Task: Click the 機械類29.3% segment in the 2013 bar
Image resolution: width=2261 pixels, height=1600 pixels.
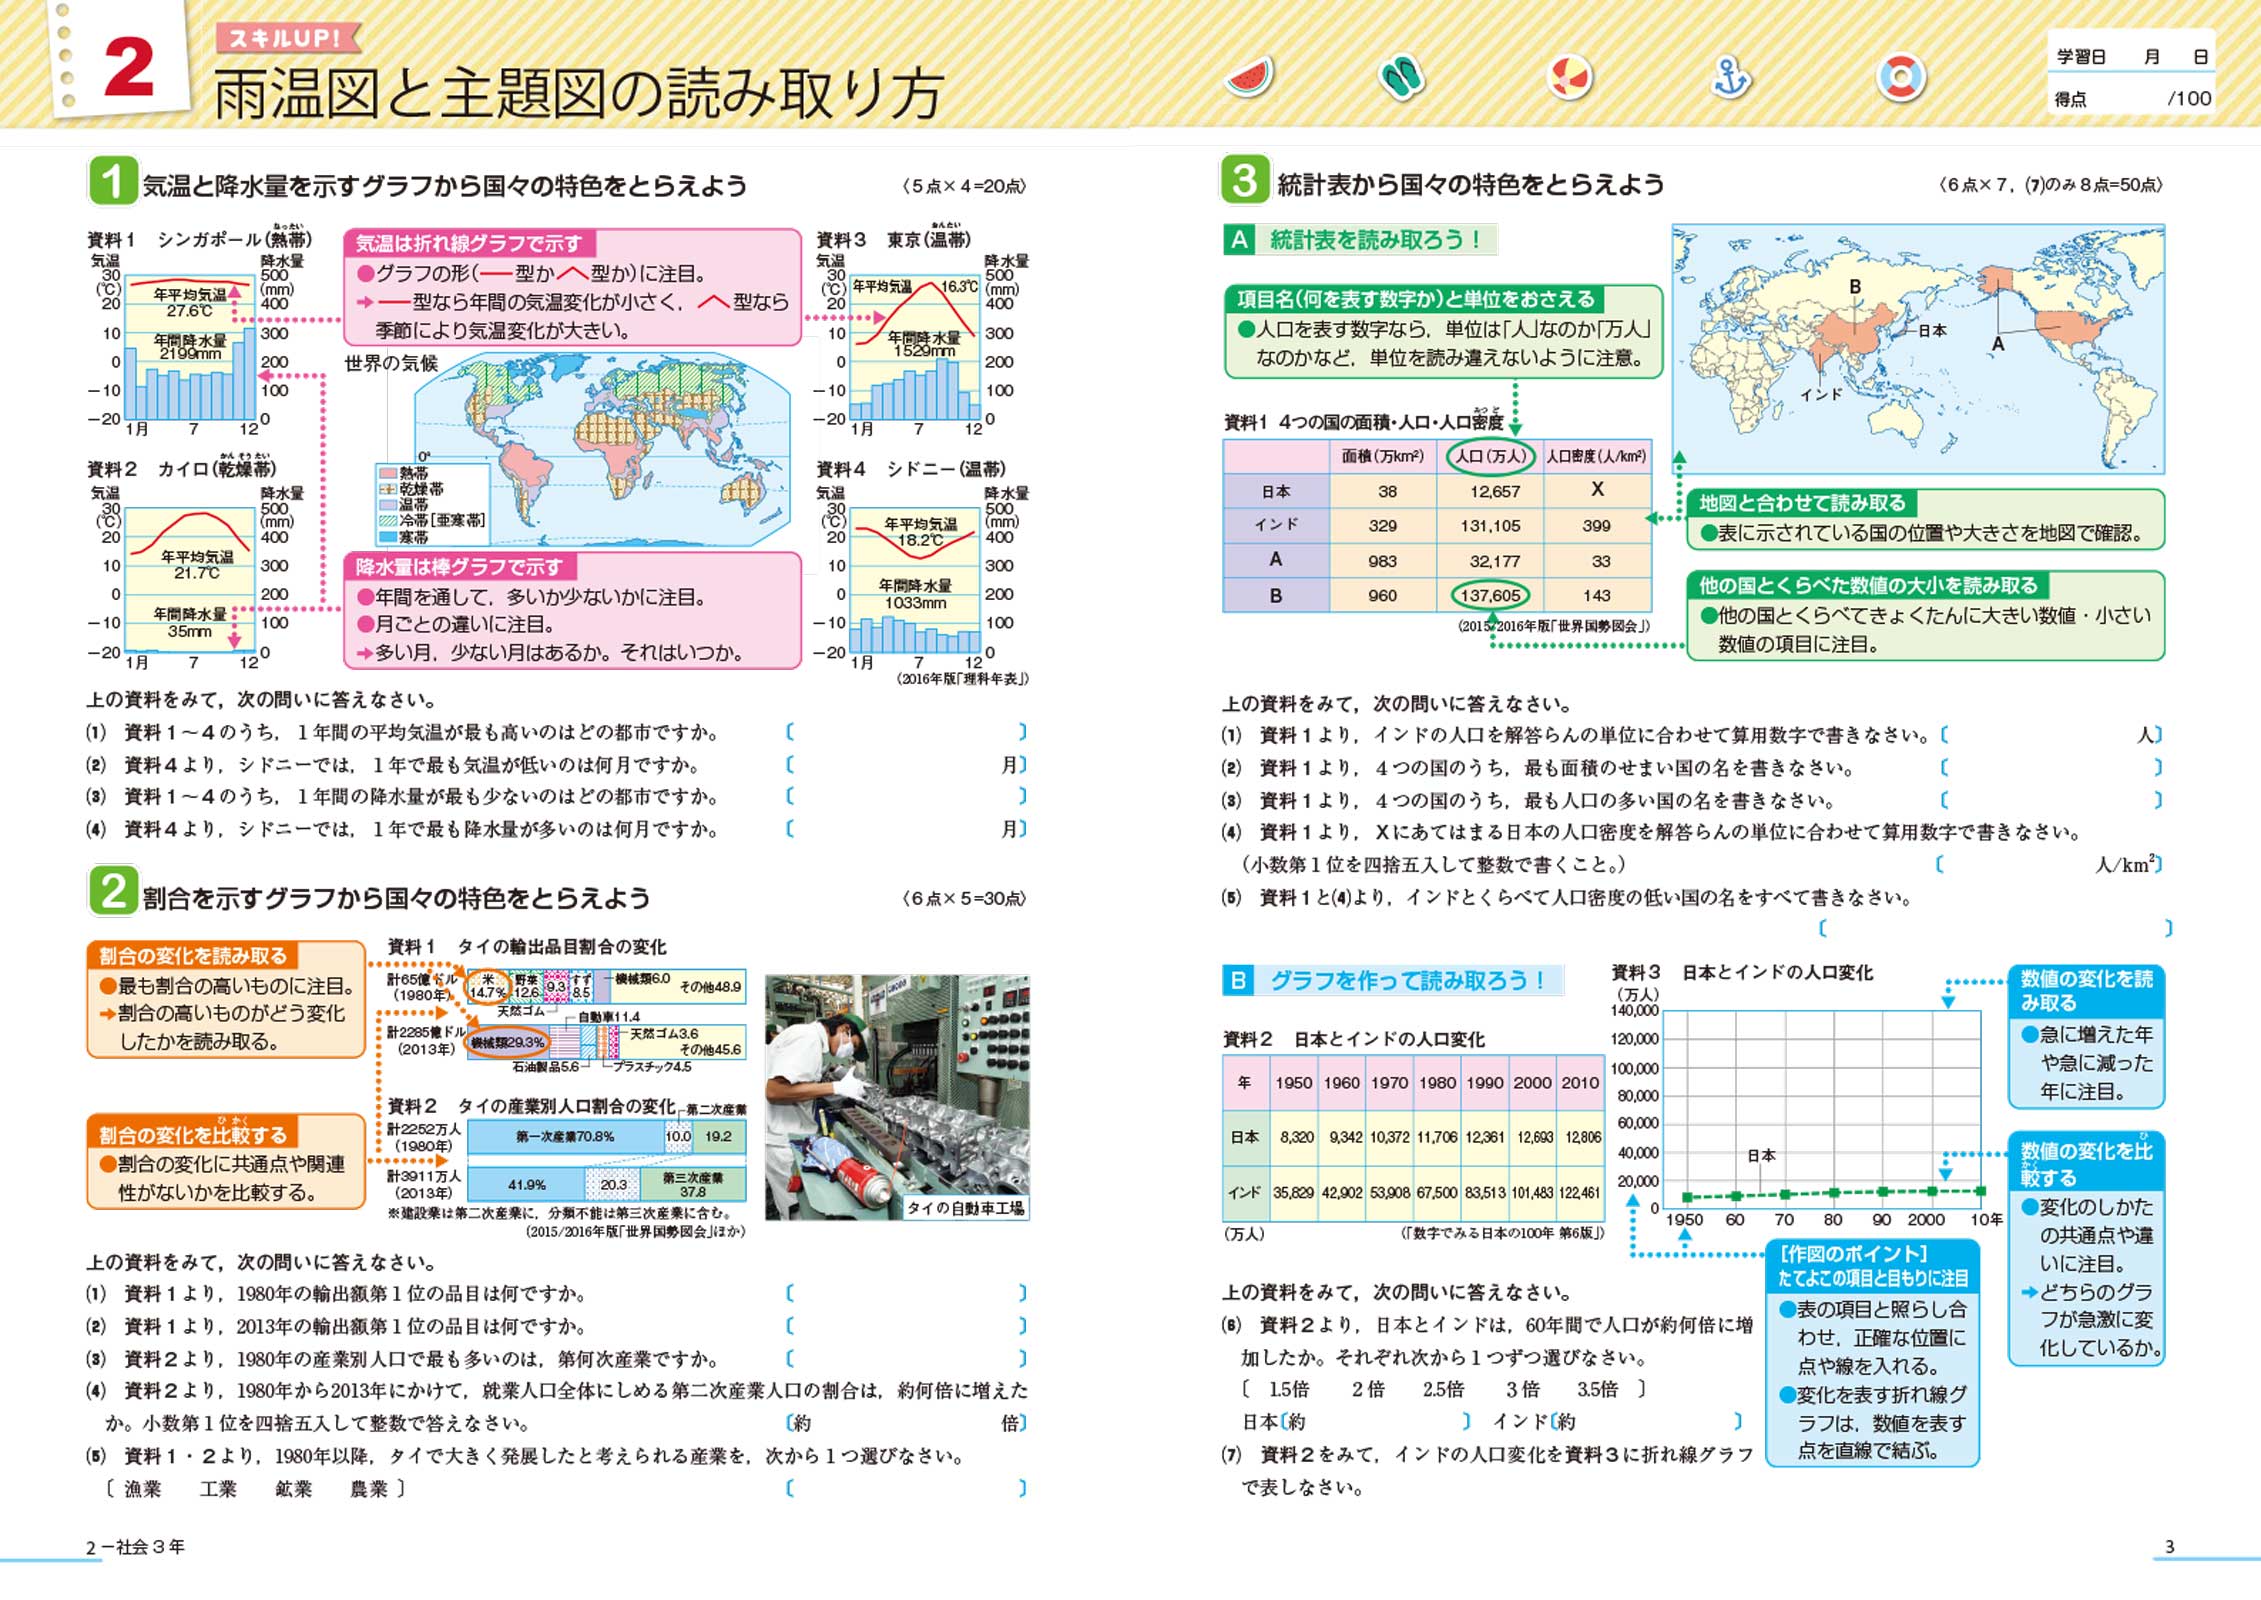Action: pos(508,1042)
